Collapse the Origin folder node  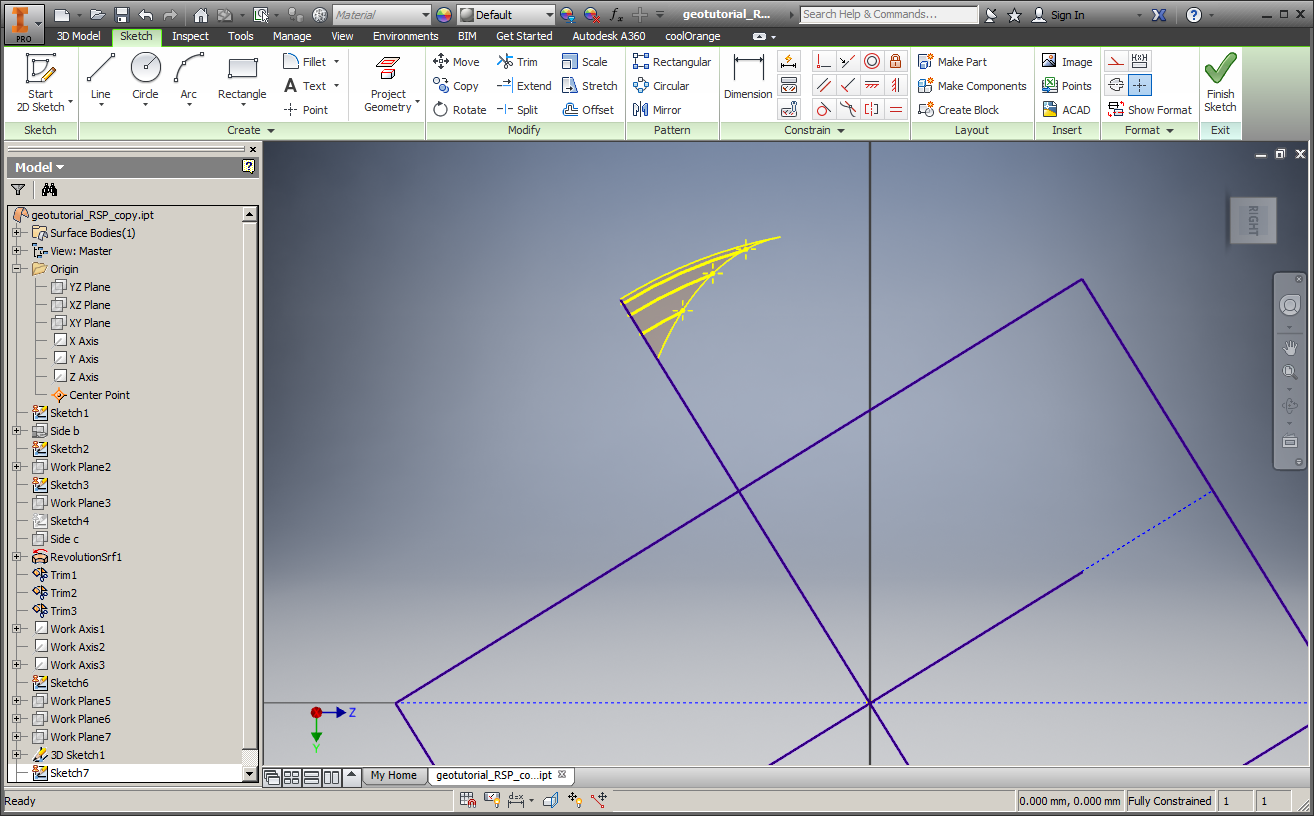point(17,269)
